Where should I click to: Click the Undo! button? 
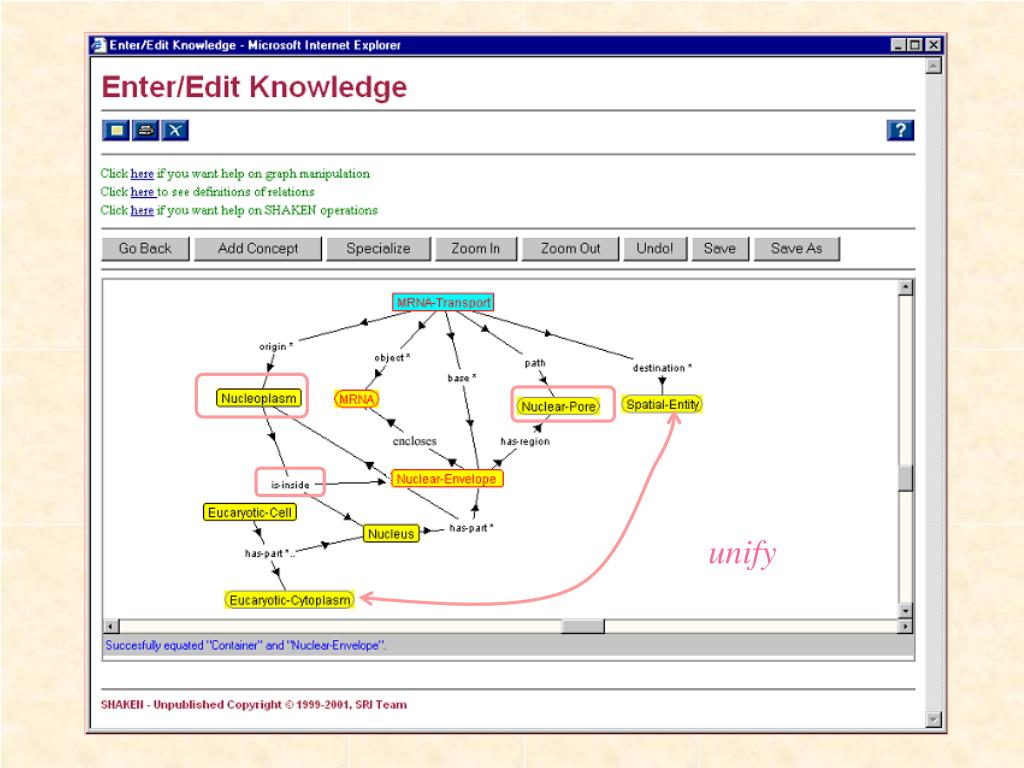click(655, 249)
